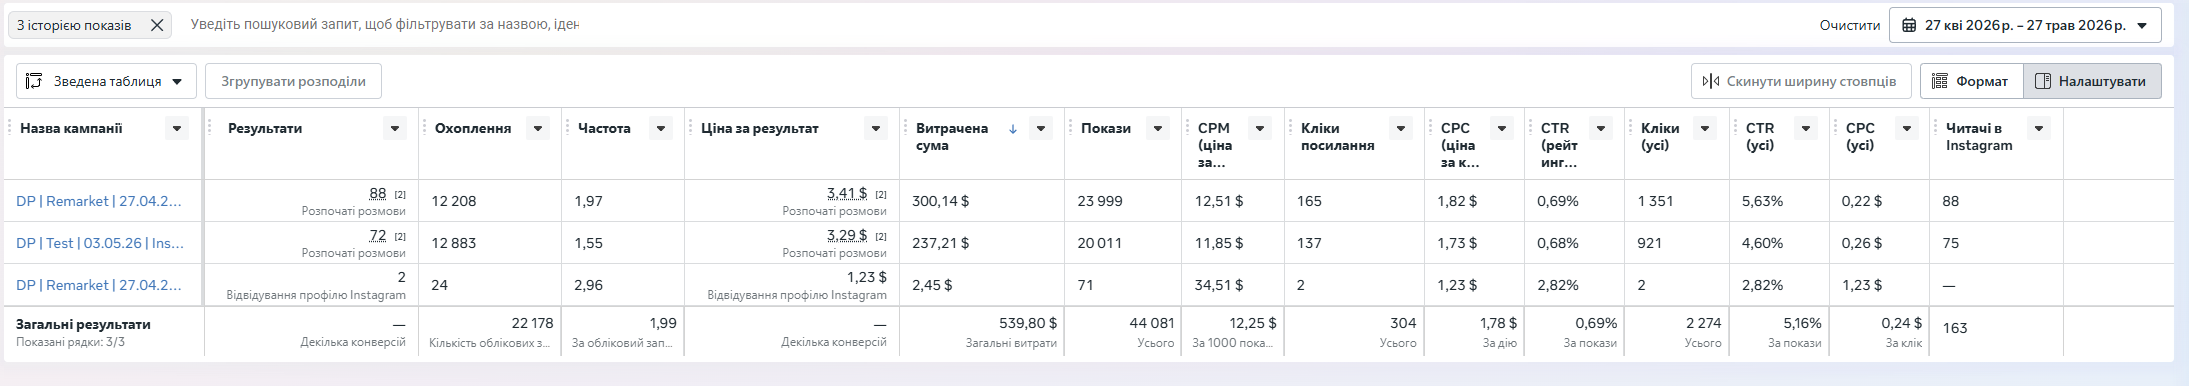Click all clicks value '1 351' cell
The image size is (2189, 386).
pyautogui.click(x=1655, y=201)
